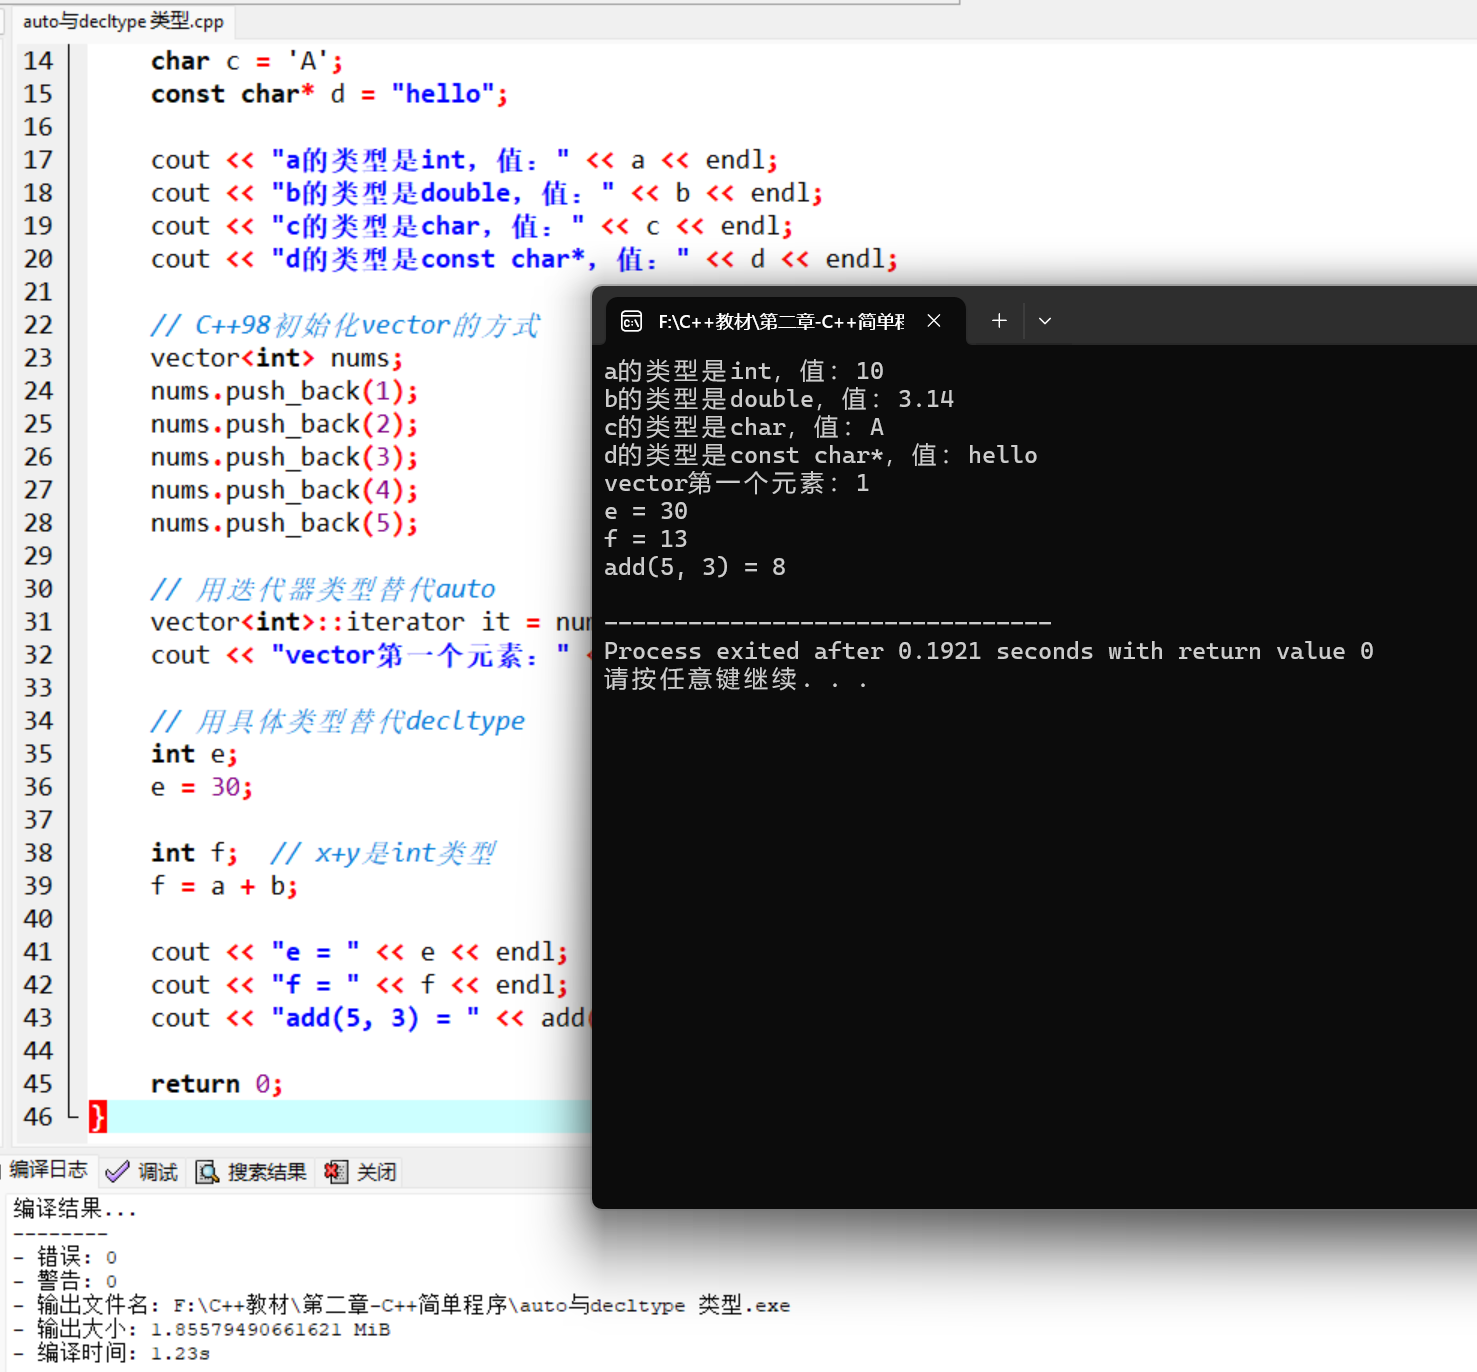Open the 搜索结果 tab
The width and height of the screenshot is (1477, 1372).
[252, 1172]
